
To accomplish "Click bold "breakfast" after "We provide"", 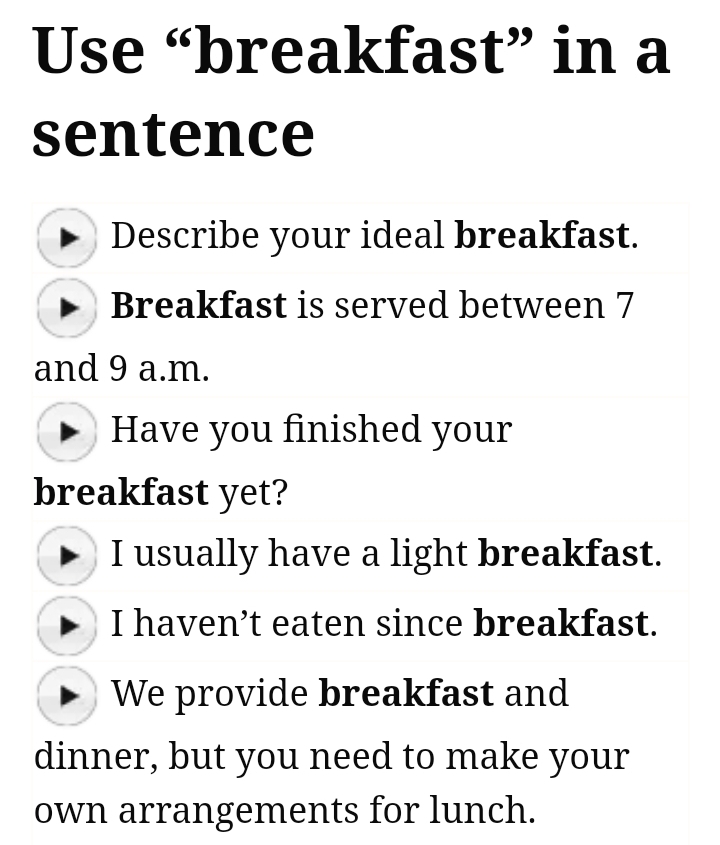I will pos(406,693).
